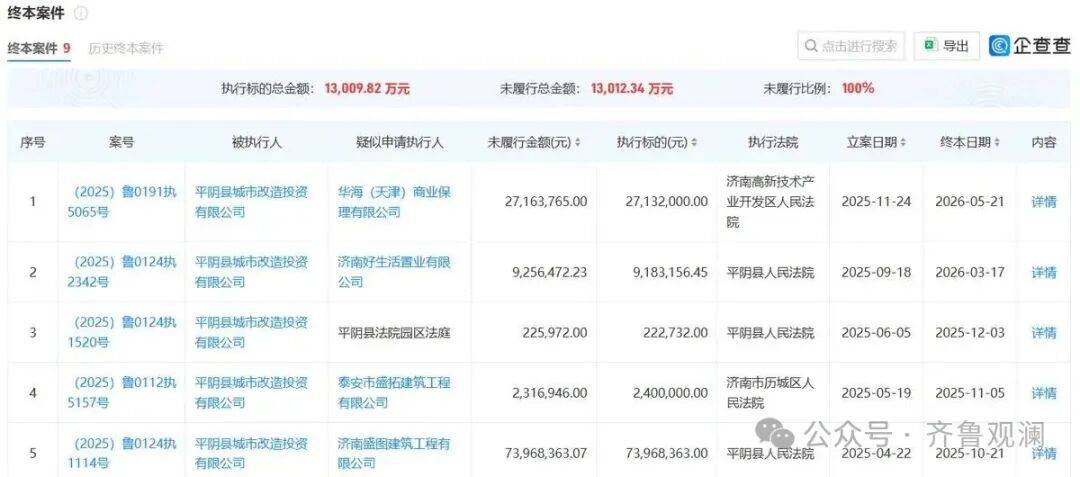Open 华海(天津)商业保理有限公司 link
1080x477 pixels.
click(x=393, y=202)
